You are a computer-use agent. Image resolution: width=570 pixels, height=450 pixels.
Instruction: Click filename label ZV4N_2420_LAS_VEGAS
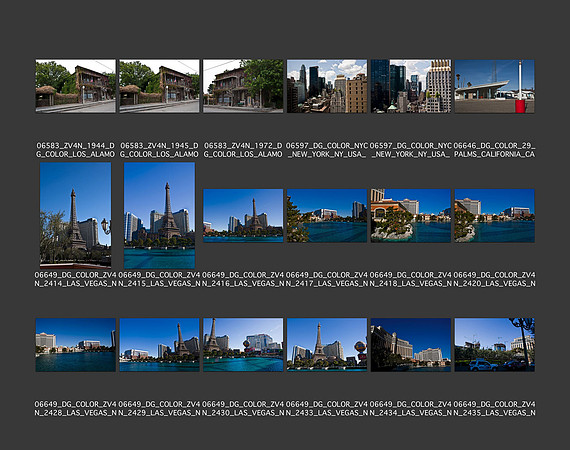click(494, 279)
